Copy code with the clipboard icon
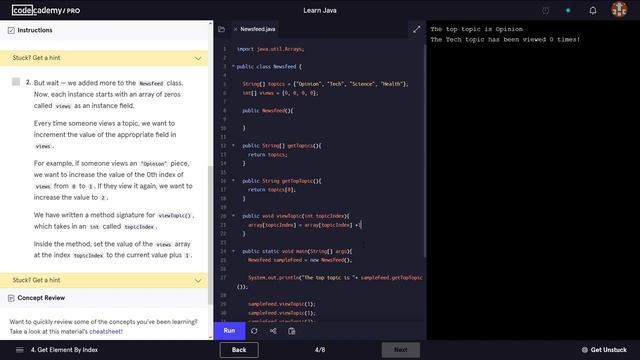This screenshot has height=360, width=640. tap(291, 331)
